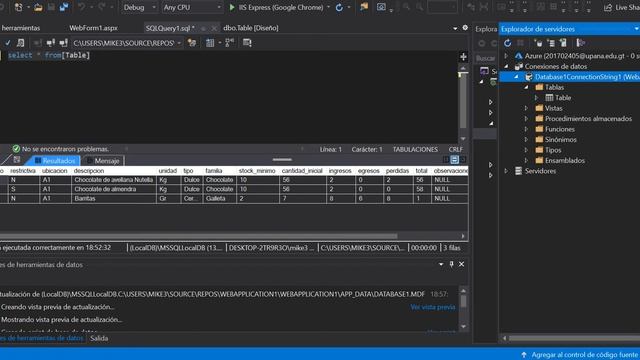Click the split editor plus icon
640x360 pixels.
coord(463,57)
